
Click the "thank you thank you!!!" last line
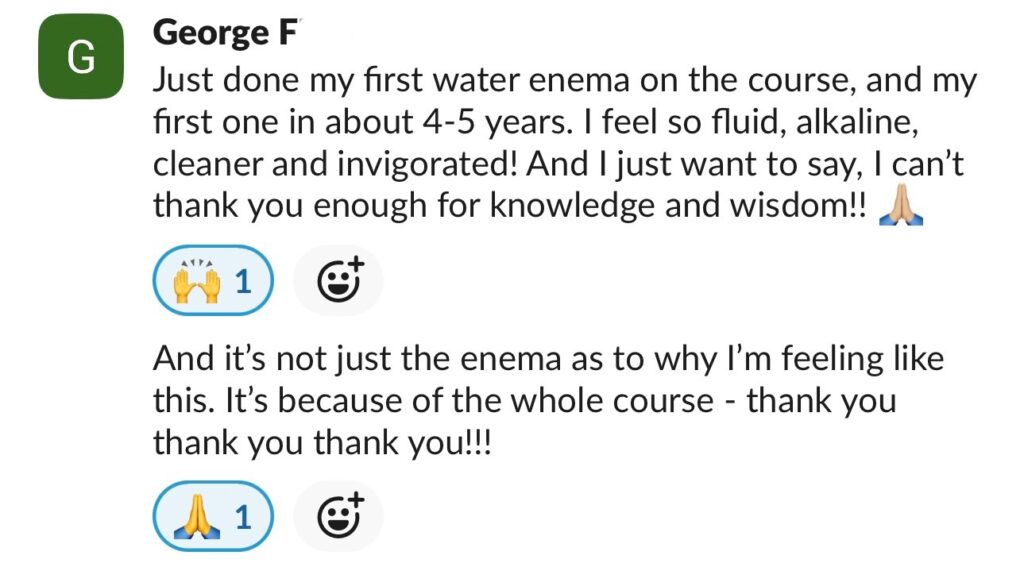[x=322, y=442]
